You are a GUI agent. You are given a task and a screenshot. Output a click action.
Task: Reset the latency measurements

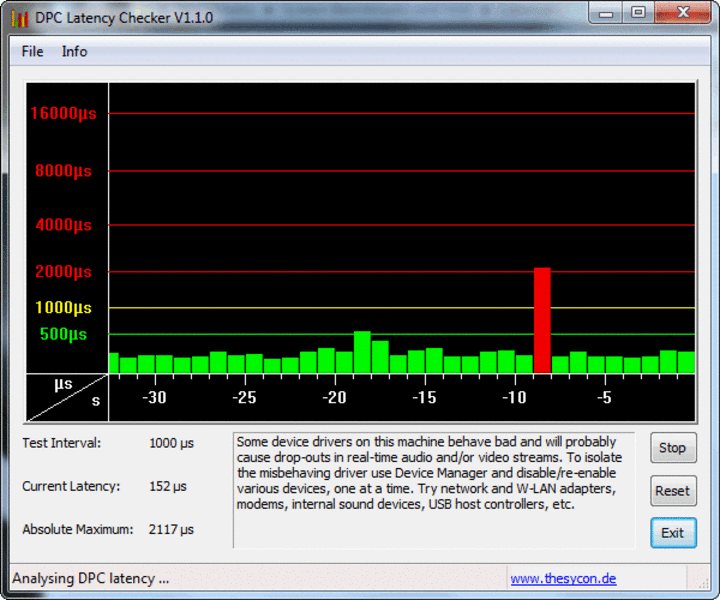click(x=672, y=491)
